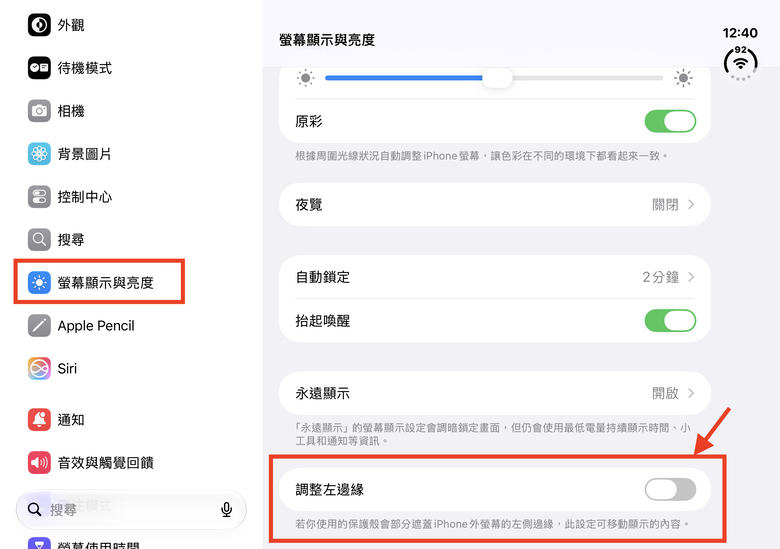Turn off the 原彩 True Tone switch
The width and height of the screenshot is (780, 549).
pyautogui.click(x=670, y=121)
